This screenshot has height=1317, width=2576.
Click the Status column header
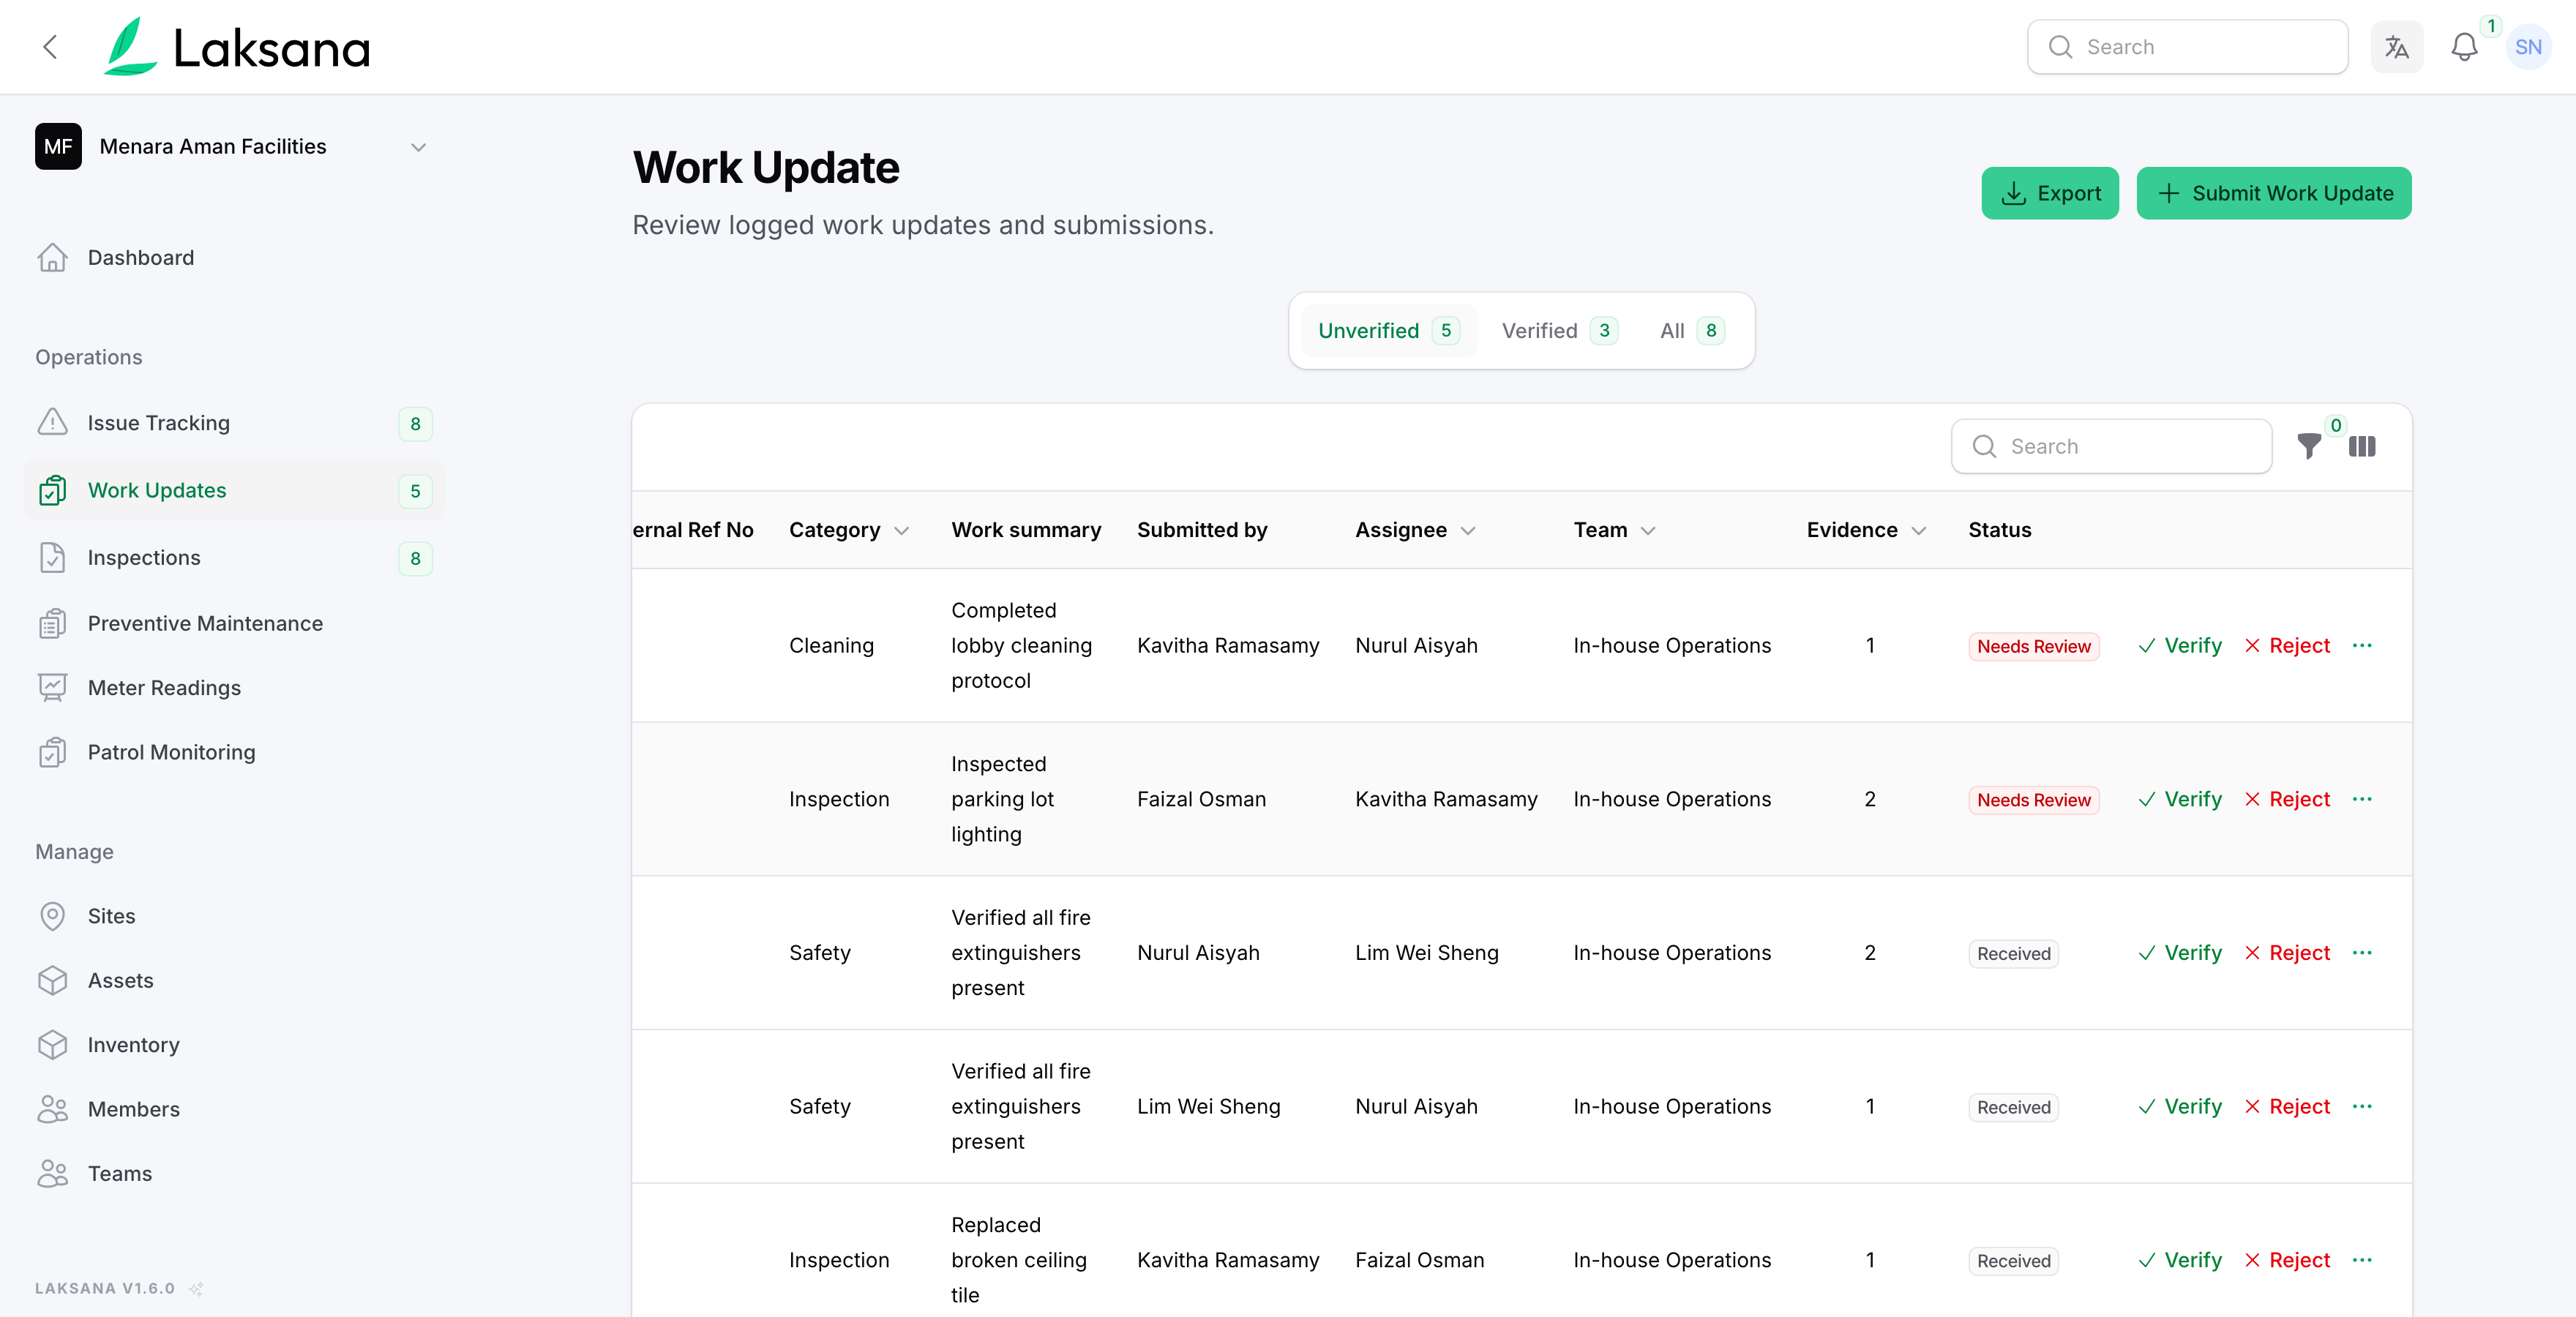pyautogui.click(x=2000, y=530)
